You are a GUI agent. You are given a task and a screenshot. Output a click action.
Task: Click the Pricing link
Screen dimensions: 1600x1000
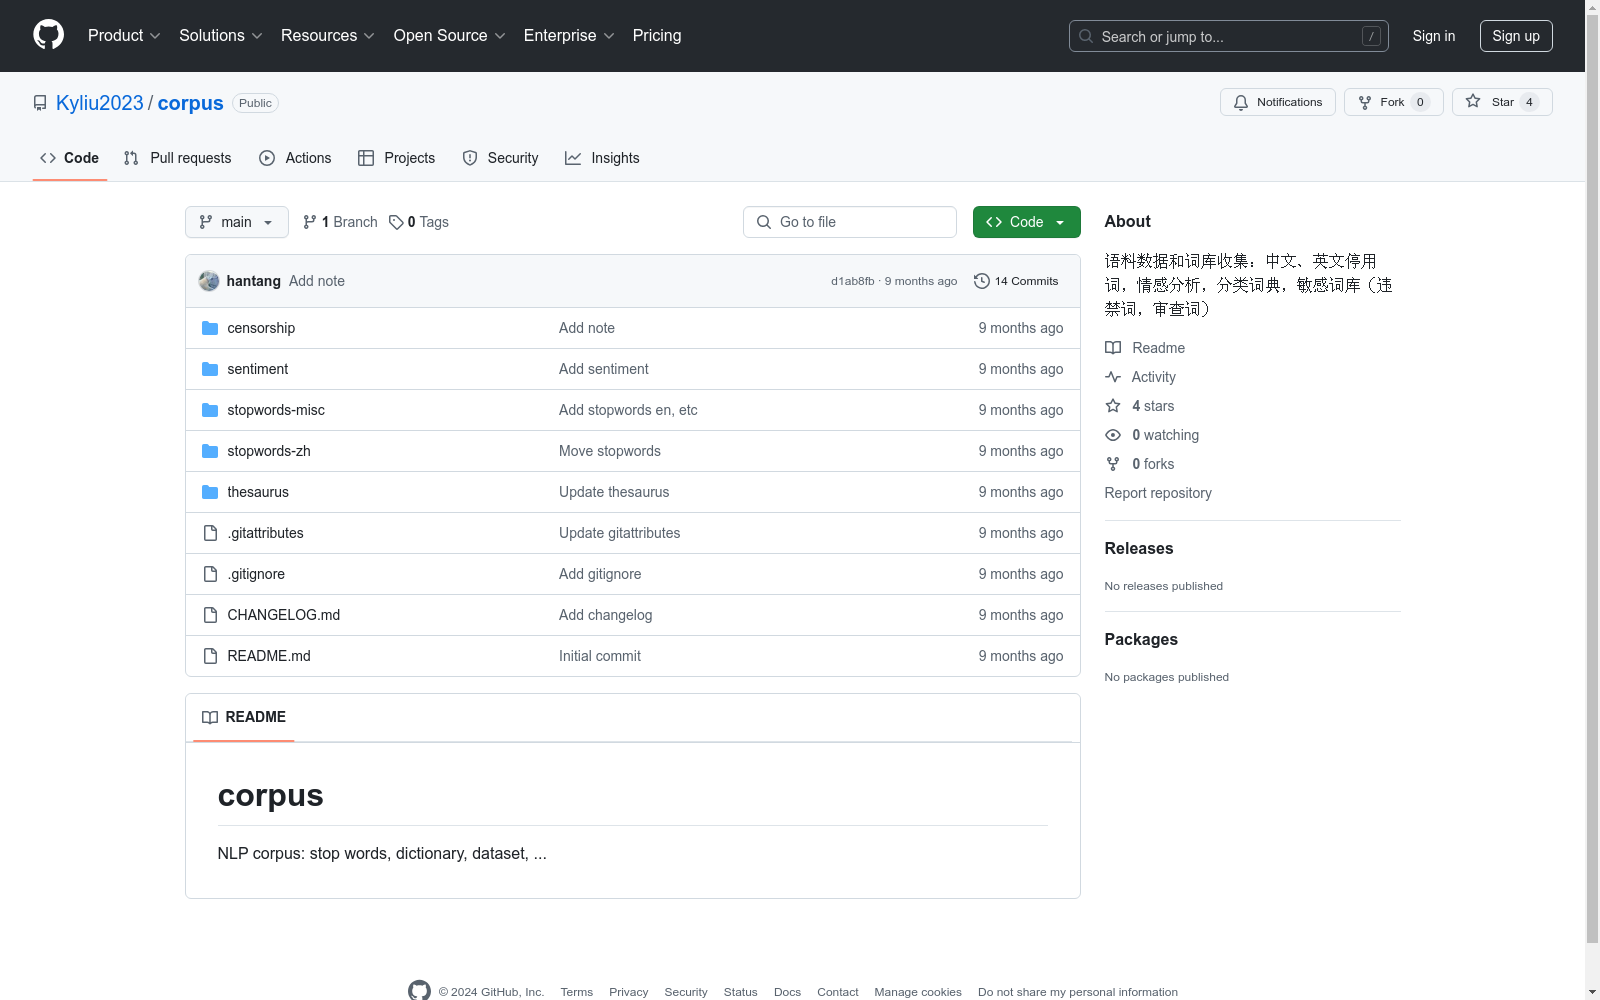[x=657, y=35]
